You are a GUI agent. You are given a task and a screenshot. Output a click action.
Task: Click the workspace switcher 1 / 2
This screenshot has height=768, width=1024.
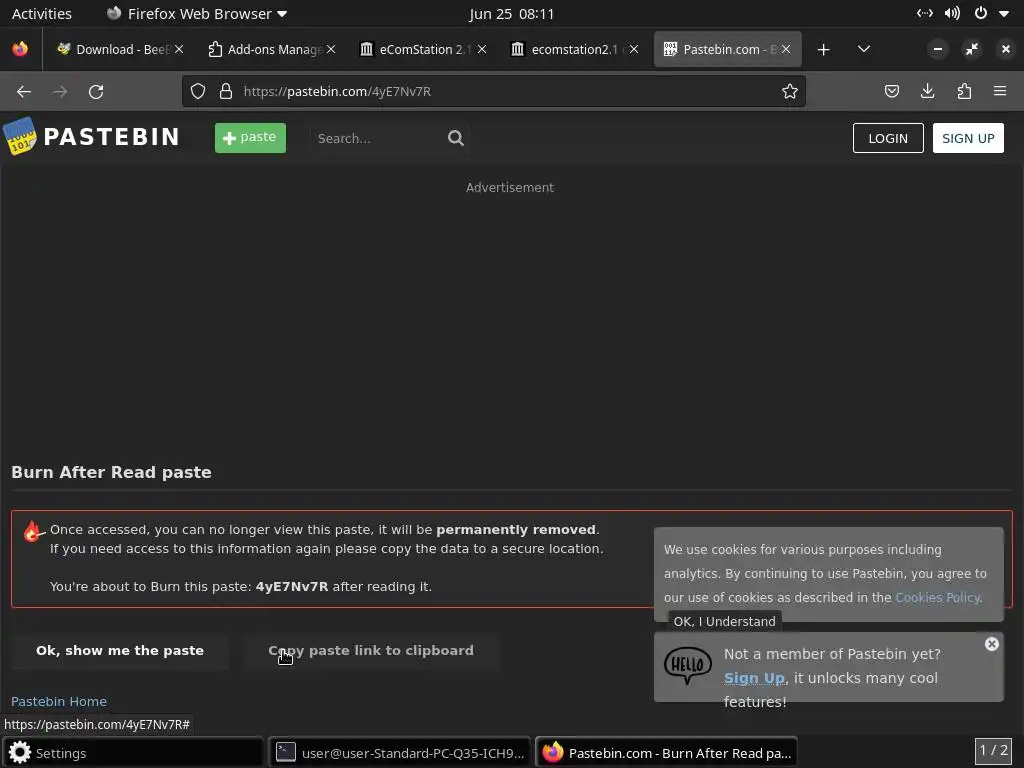(993, 750)
